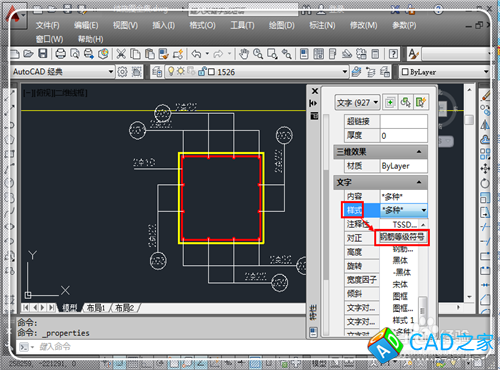Screen dimensions: 500x370
Task: Select 钢筋等级符号 from style list
Action: point(402,237)
